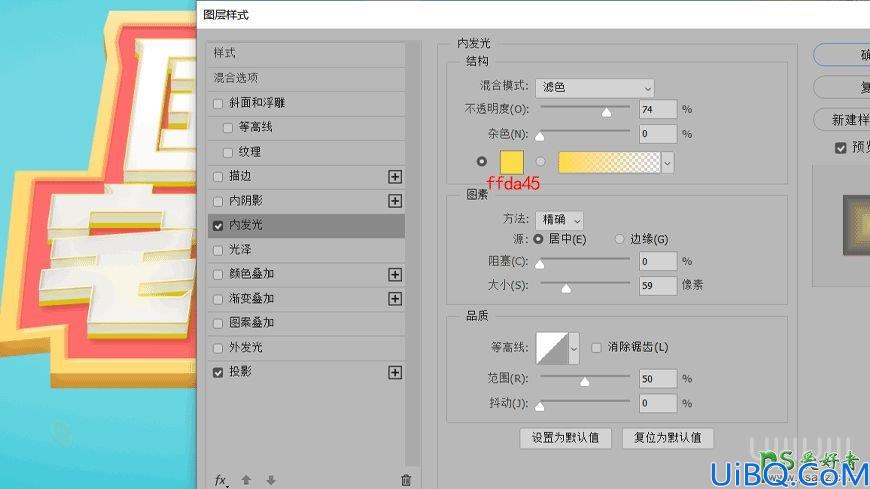Viewport: 870px width, 489px height.
Task: Click the 阻塞 value field
Action: pyautogui.click(x=658, y=261)
